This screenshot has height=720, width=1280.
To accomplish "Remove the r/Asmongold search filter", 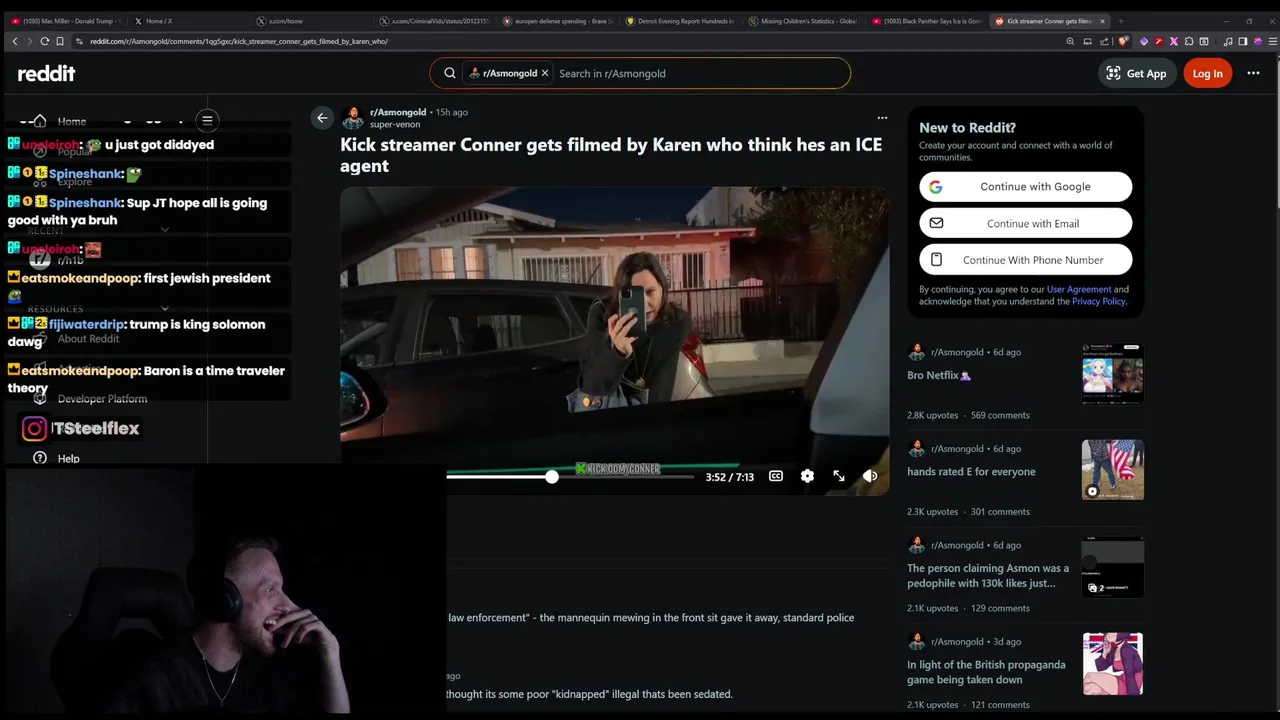I will click(x=545, y=73).
